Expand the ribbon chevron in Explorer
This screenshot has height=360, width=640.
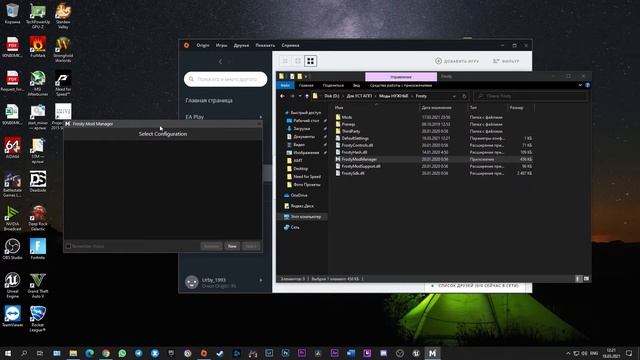pos(580,85)
